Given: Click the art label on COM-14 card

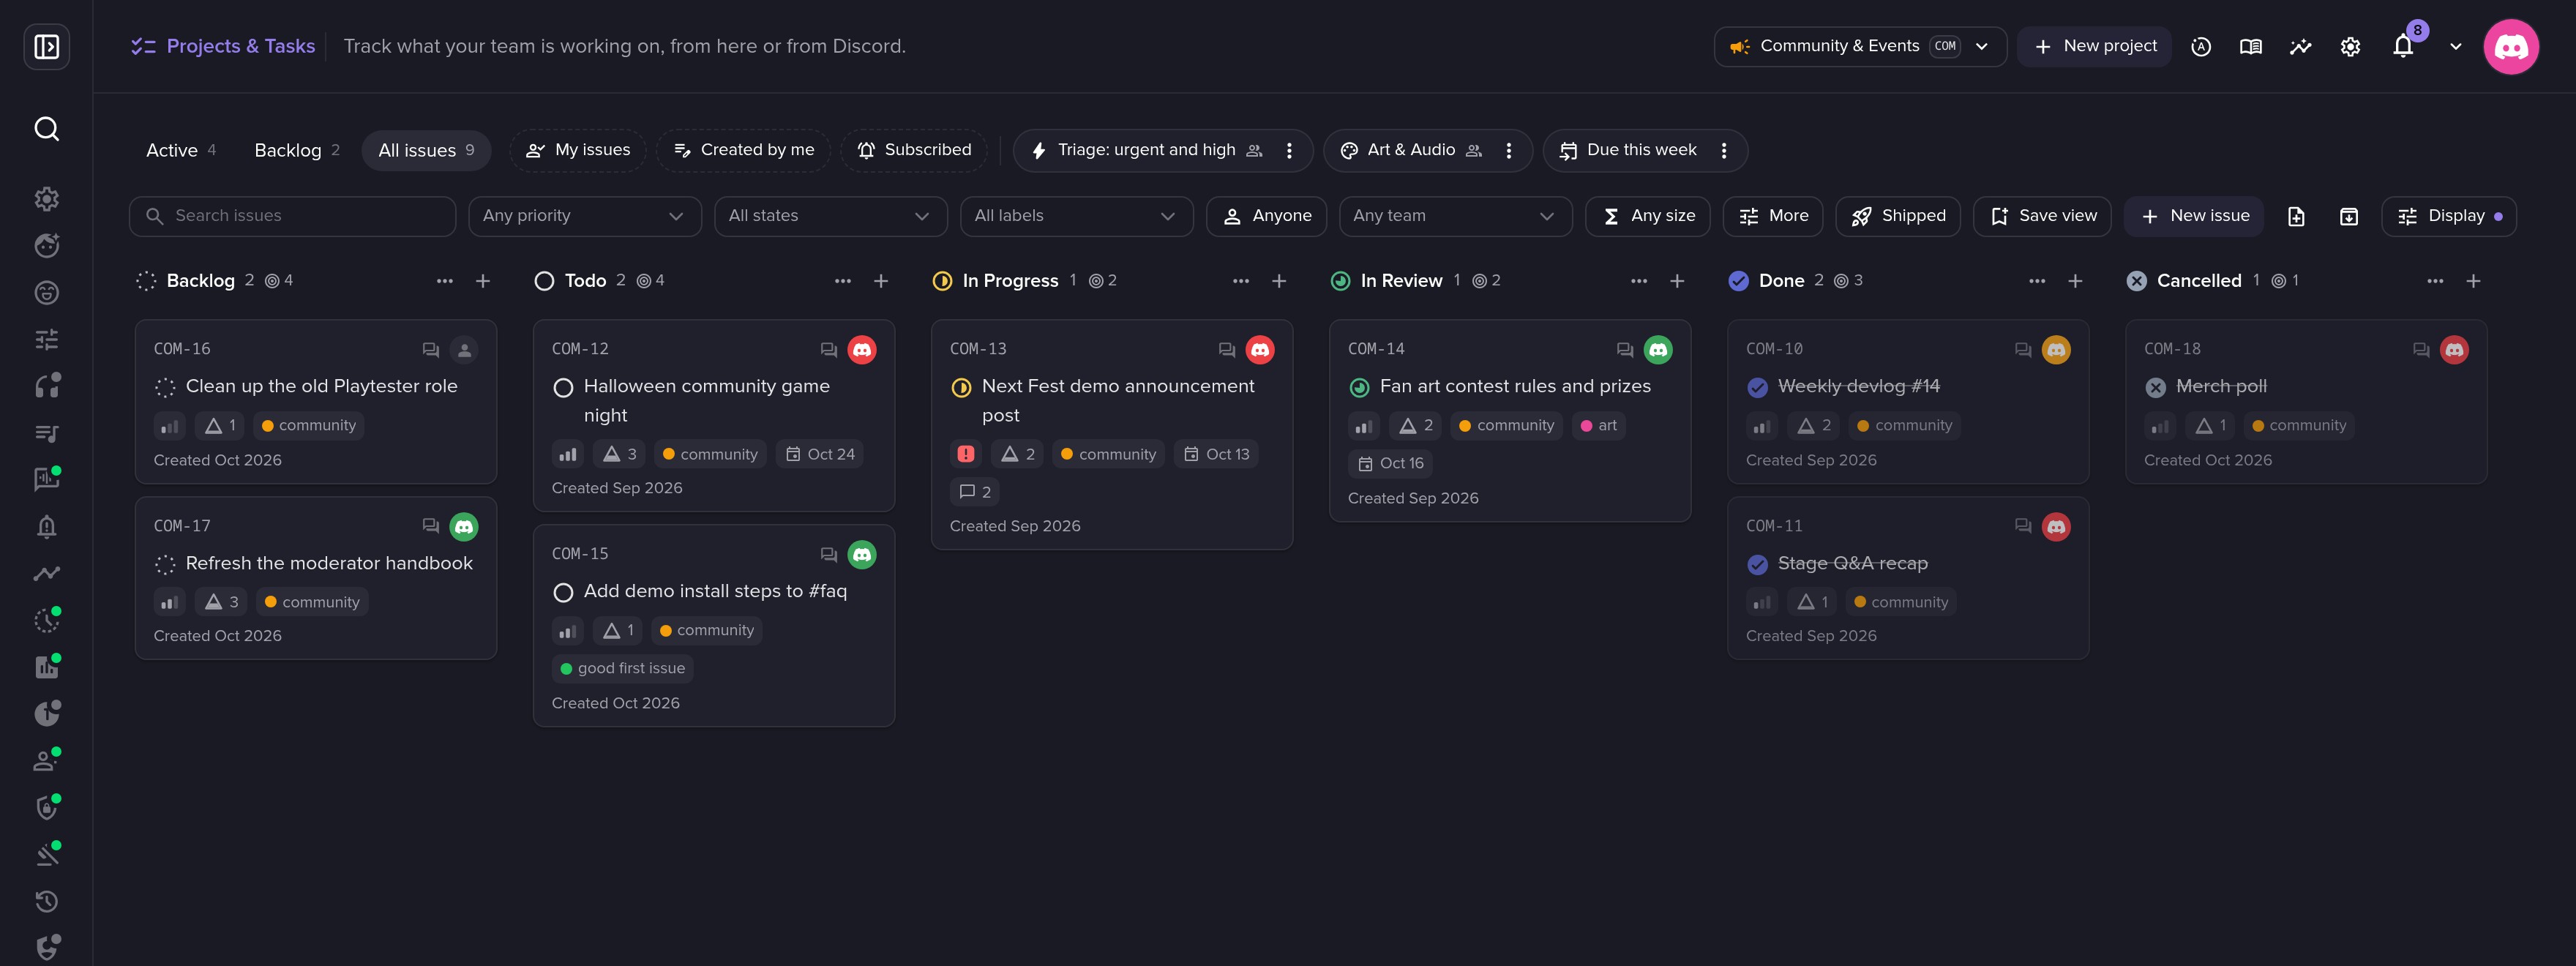Looking at the screenshot, I should pyautogui.click(x=1598, y=426).
